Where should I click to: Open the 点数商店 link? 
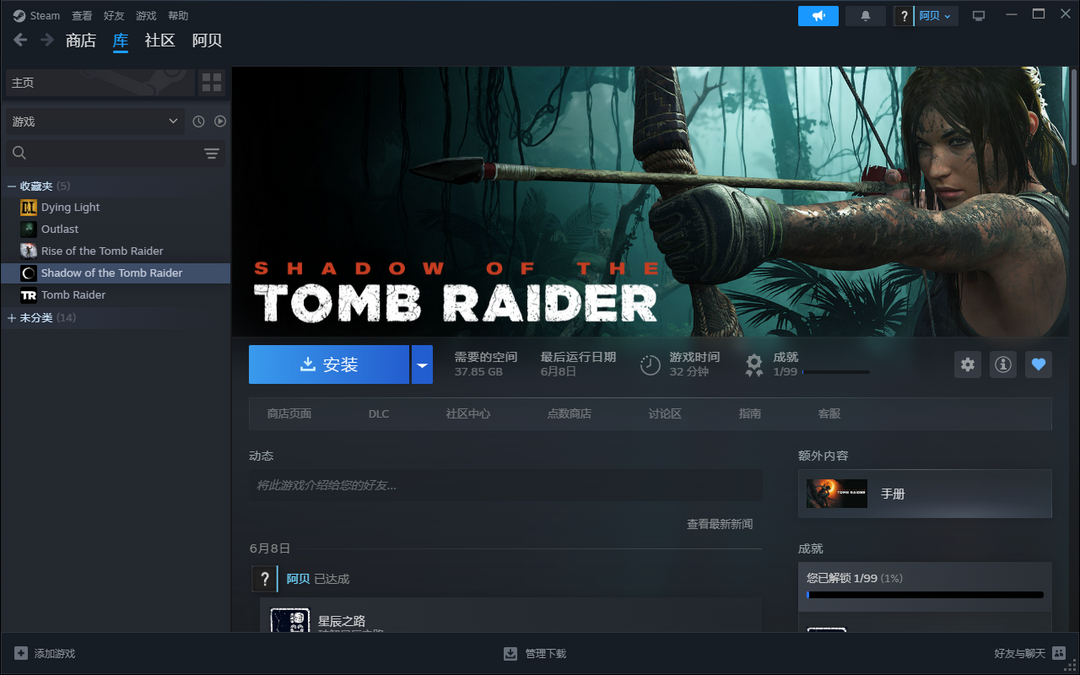569,414
